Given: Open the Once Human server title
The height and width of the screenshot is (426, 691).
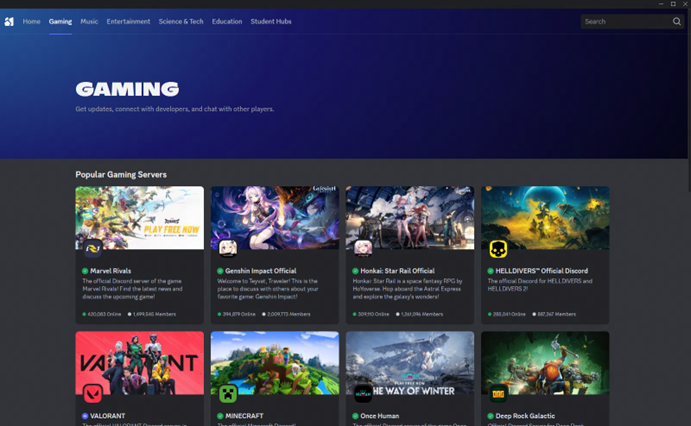Looking at the screenshot, I should click(x=379, y=416).
